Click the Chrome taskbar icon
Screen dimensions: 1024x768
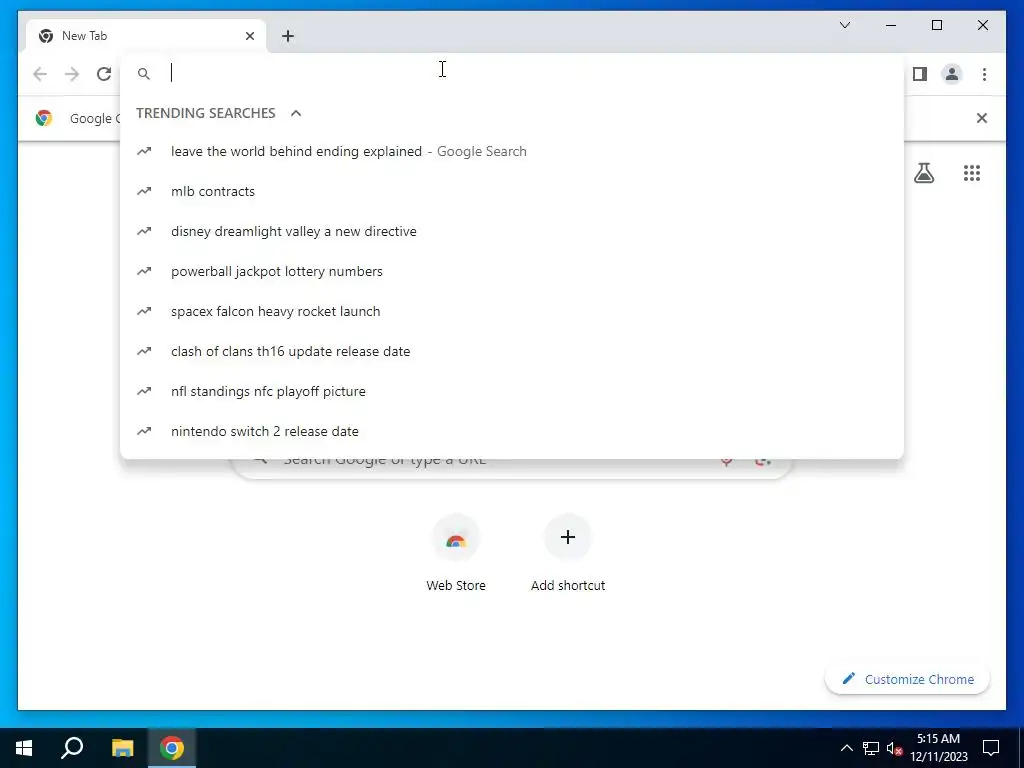(x=172, y=748)
